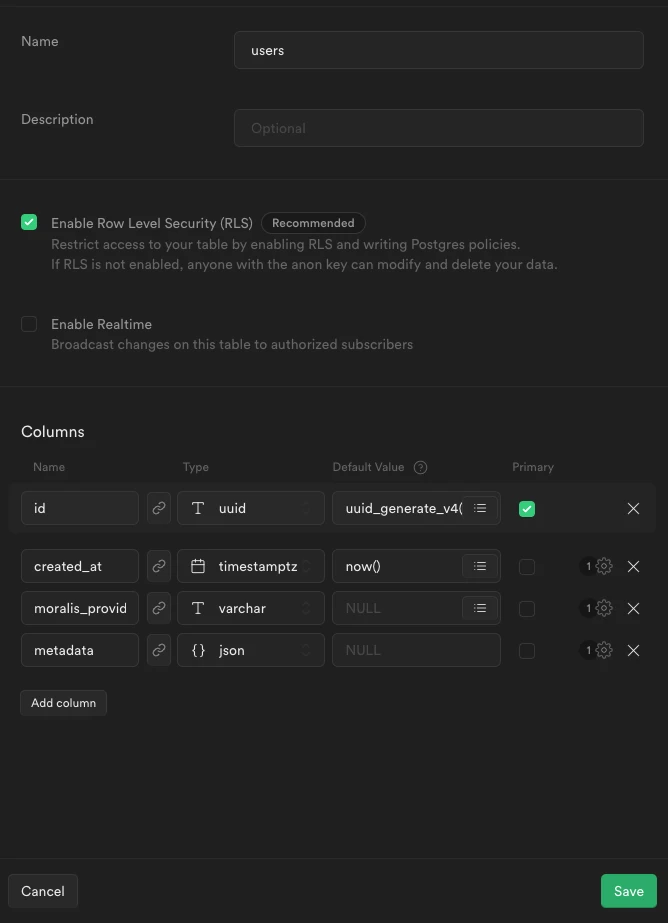The width and height of the screenshot is (668, 923).
Task: Click the help icon beside Default Value header
Action: pos(420,467)
